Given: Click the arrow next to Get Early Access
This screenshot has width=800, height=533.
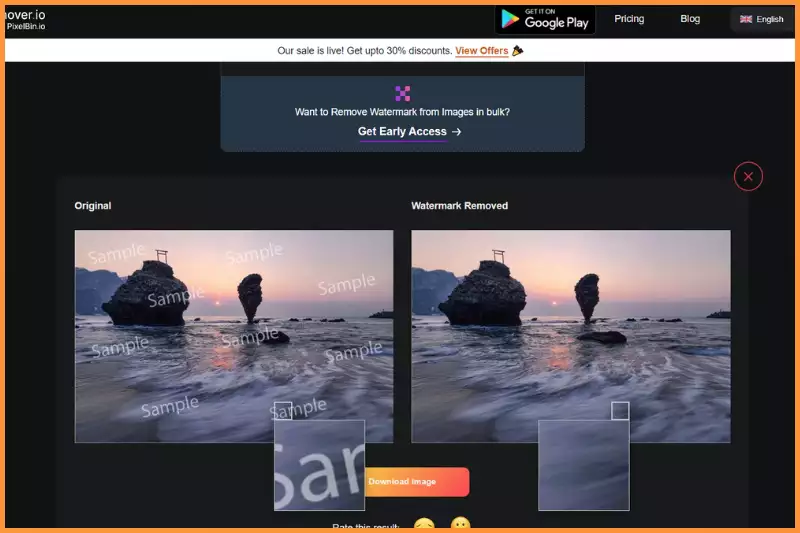Looking at the screenshot, I should (x=457, y=132).
